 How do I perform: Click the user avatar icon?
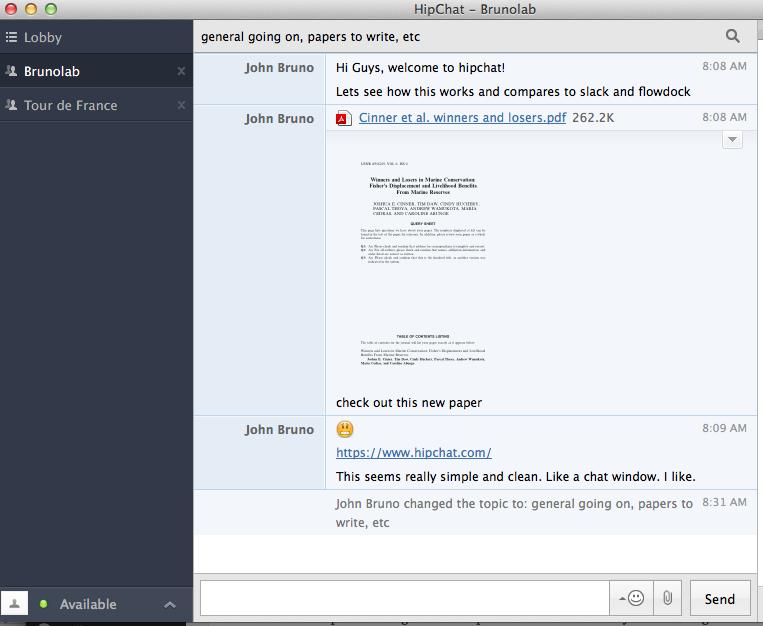tap(15, 604)
